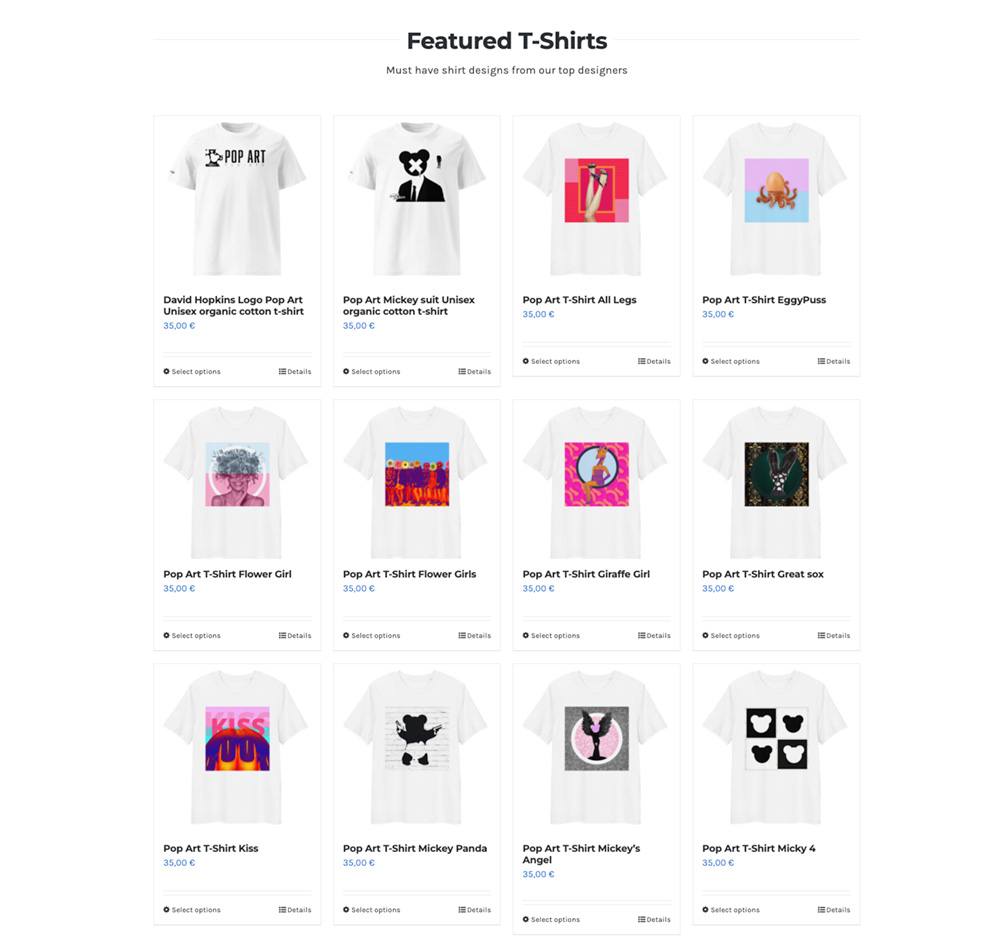
Task: Click list icon beside Details for Giraffe Girl shirt
Action: tap(642, 635)
